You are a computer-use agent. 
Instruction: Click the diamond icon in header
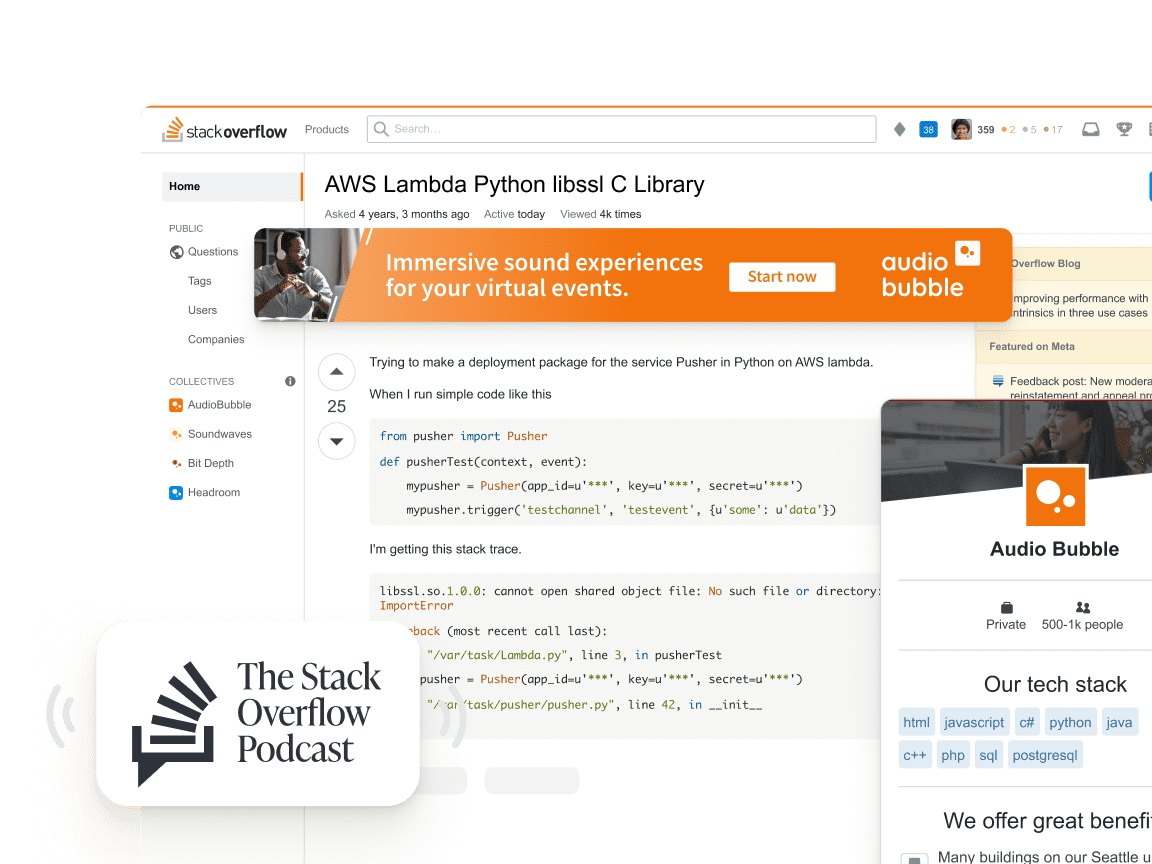(x=899, y=129)
